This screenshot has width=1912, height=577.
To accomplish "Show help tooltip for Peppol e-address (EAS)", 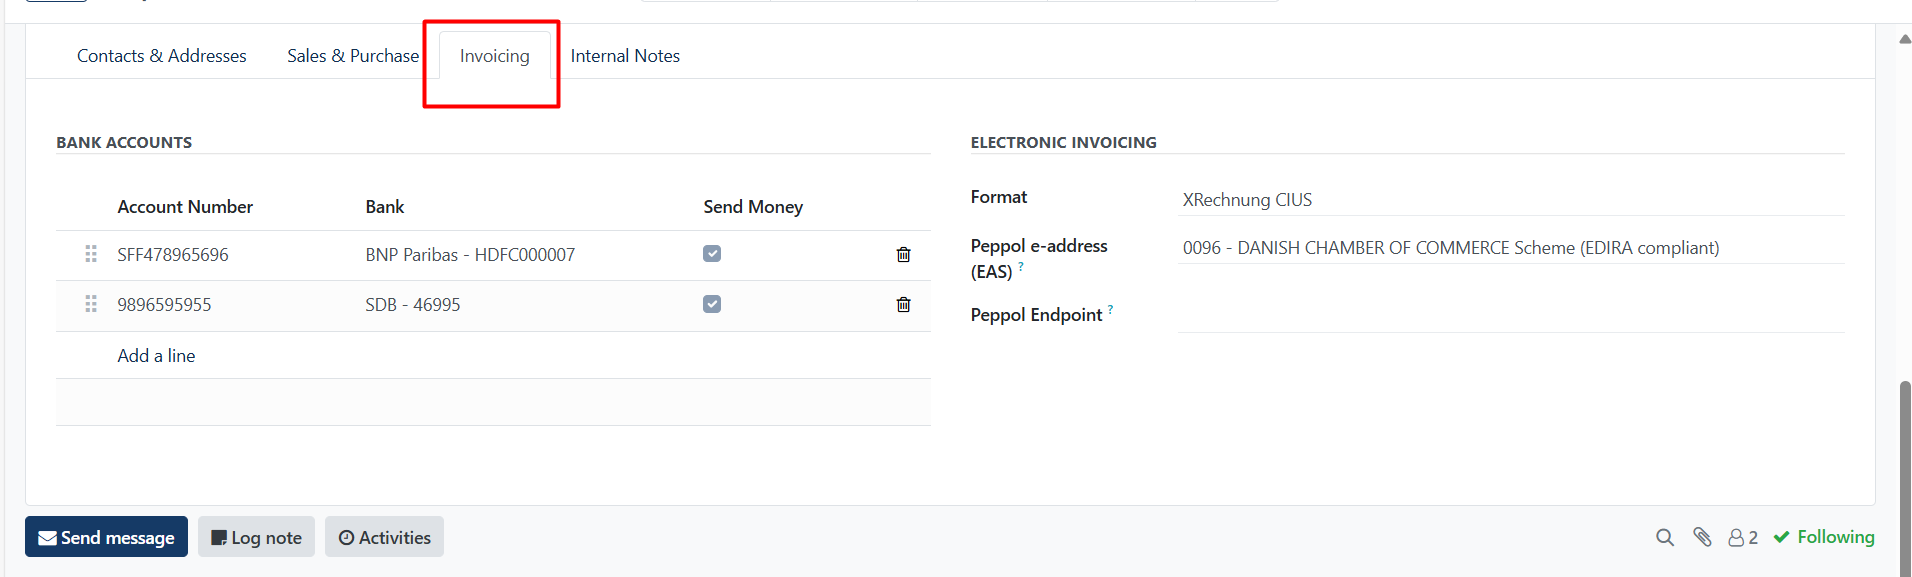I will pyautogui.click(x=1021, y=266).
